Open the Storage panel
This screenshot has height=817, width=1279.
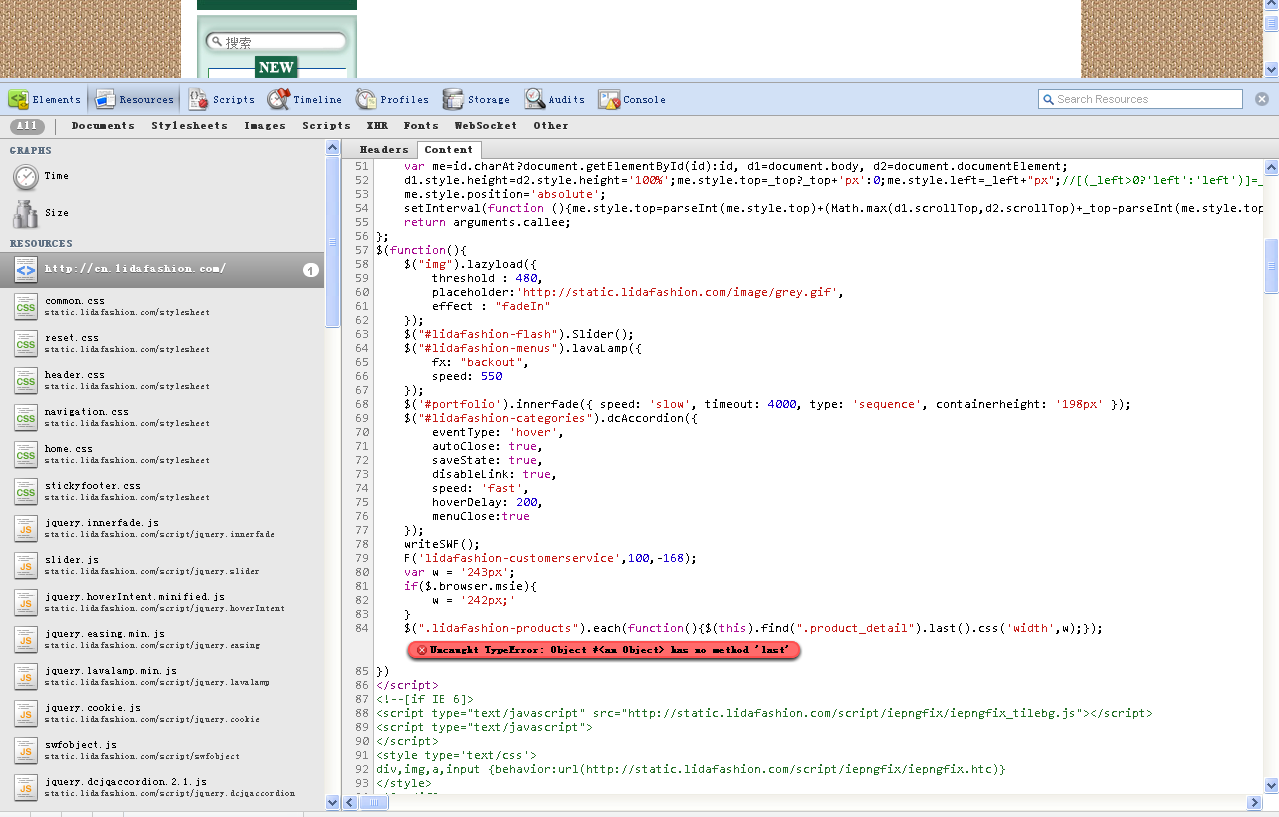[x=477, y=99]
